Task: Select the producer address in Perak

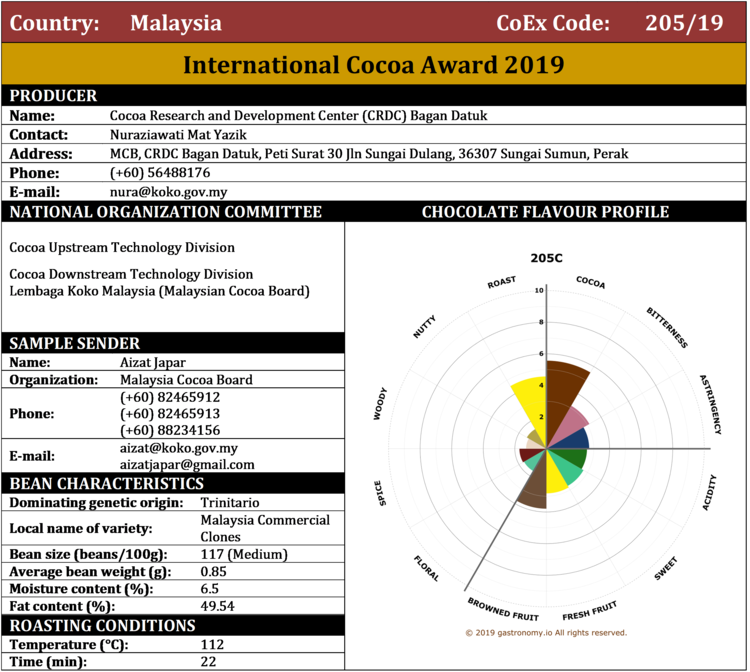Action: tap(369, 154)
